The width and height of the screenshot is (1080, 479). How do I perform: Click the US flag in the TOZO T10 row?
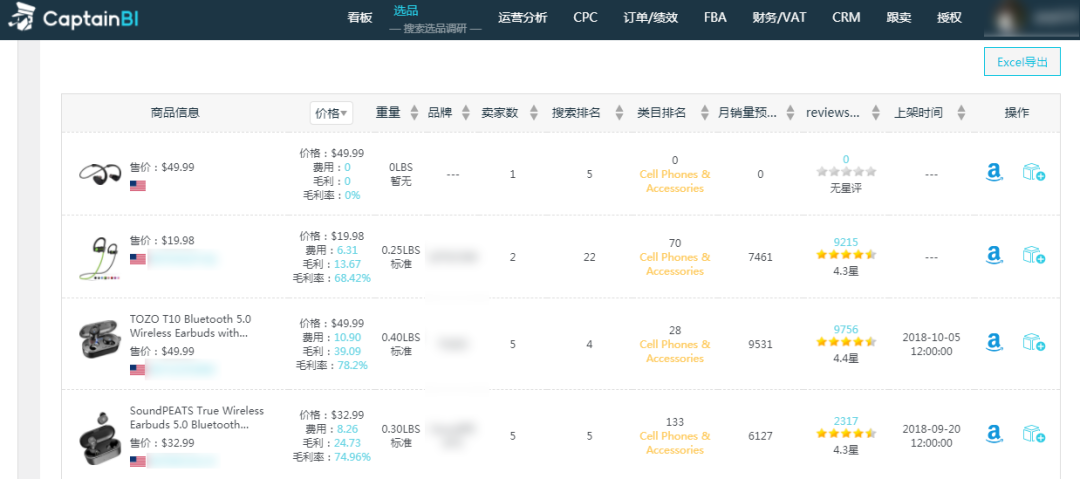138,369
